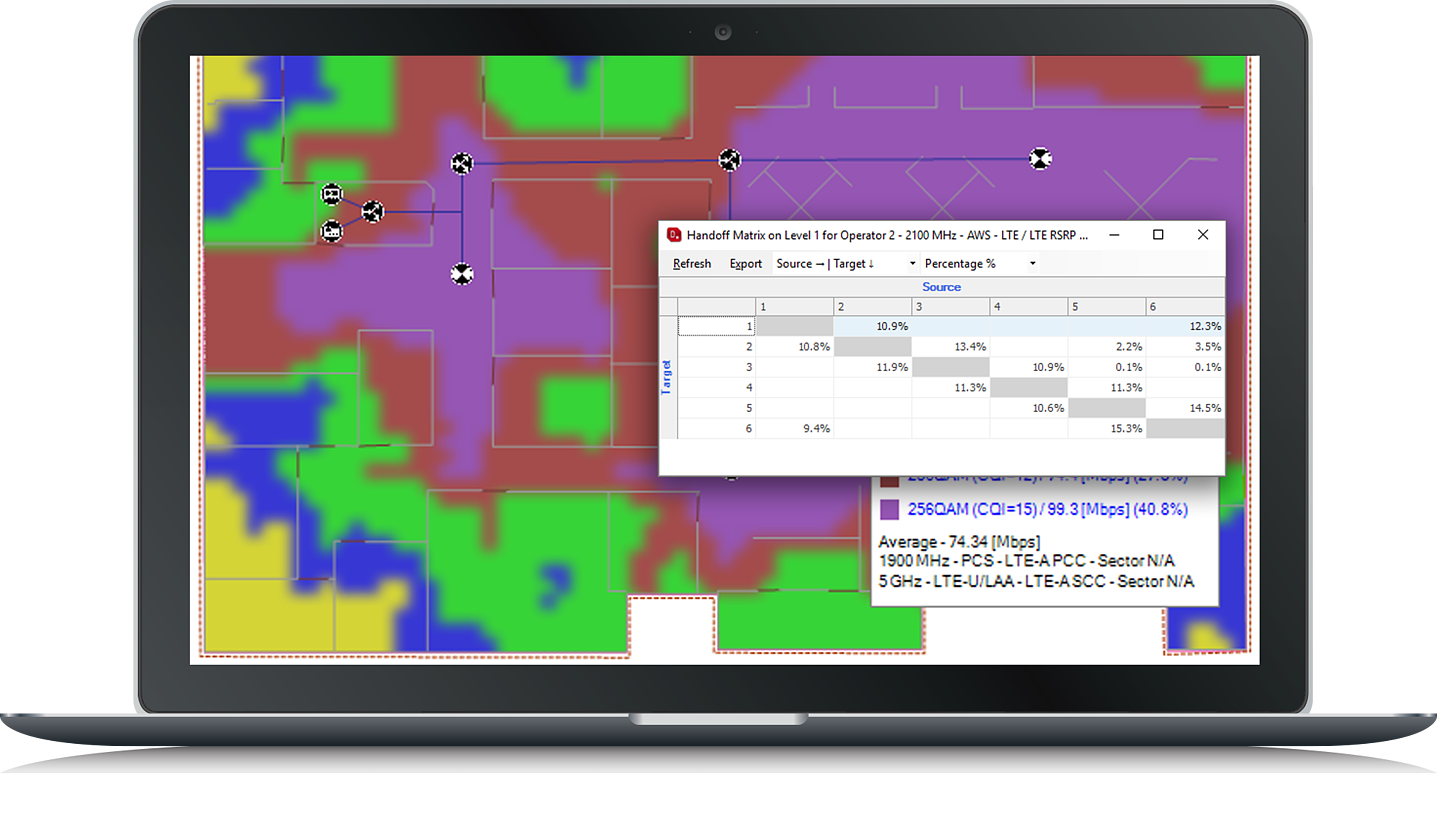Click the 10.8% cell in the matrix
Viewport: 1437px width, 823px height.
[x=794, y=346]
